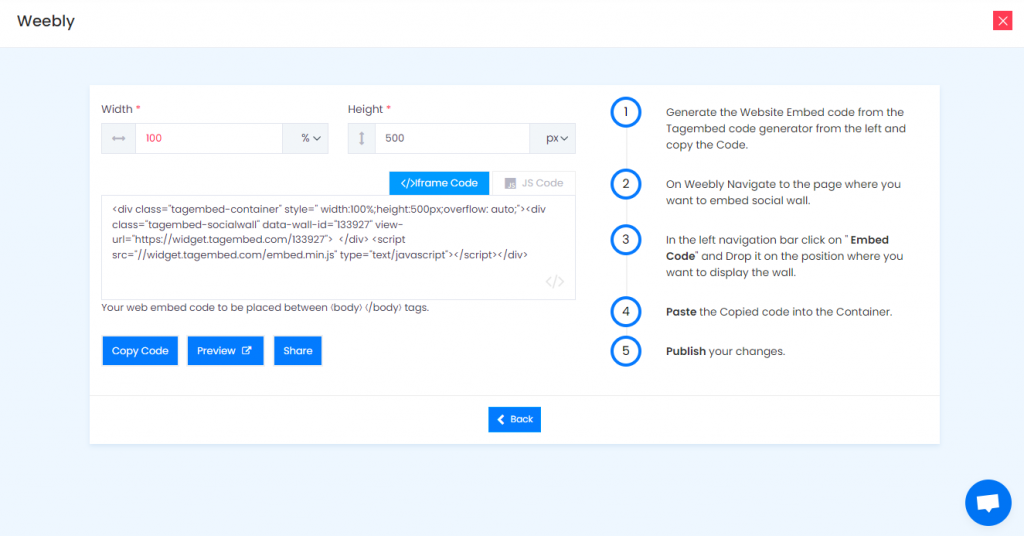Click inside the embed code text area
Viewport: 1024px width, 536px height.
(x=338, y=247)
